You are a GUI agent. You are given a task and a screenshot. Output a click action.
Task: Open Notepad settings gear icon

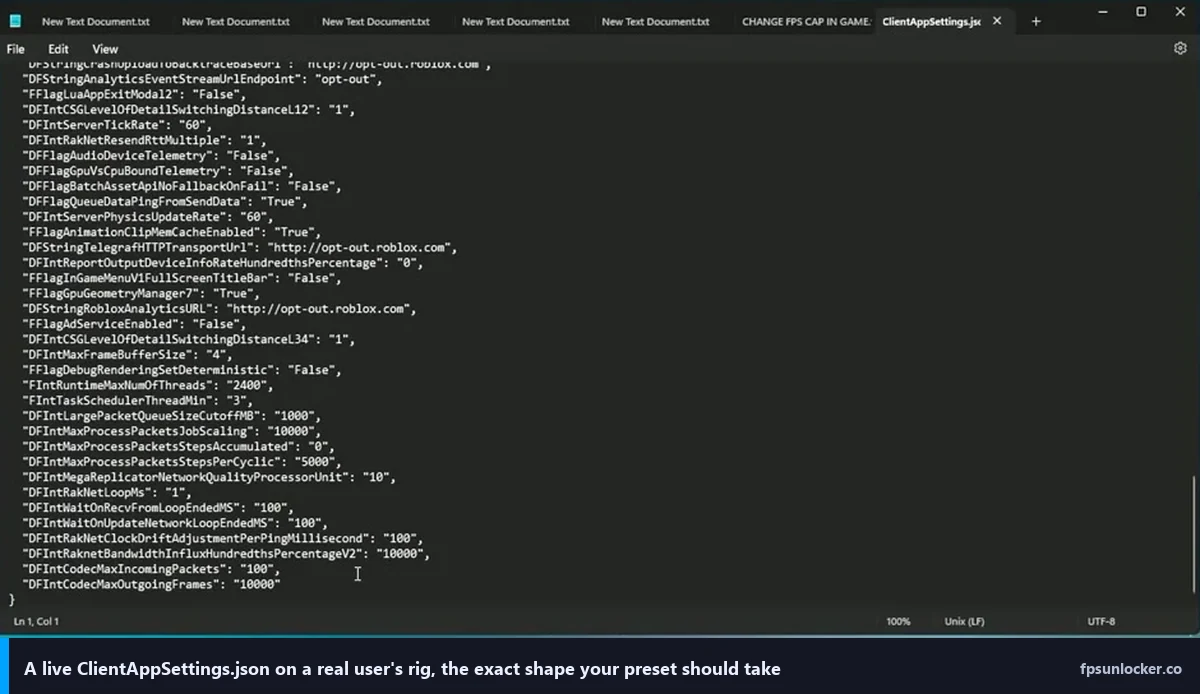1180,48
